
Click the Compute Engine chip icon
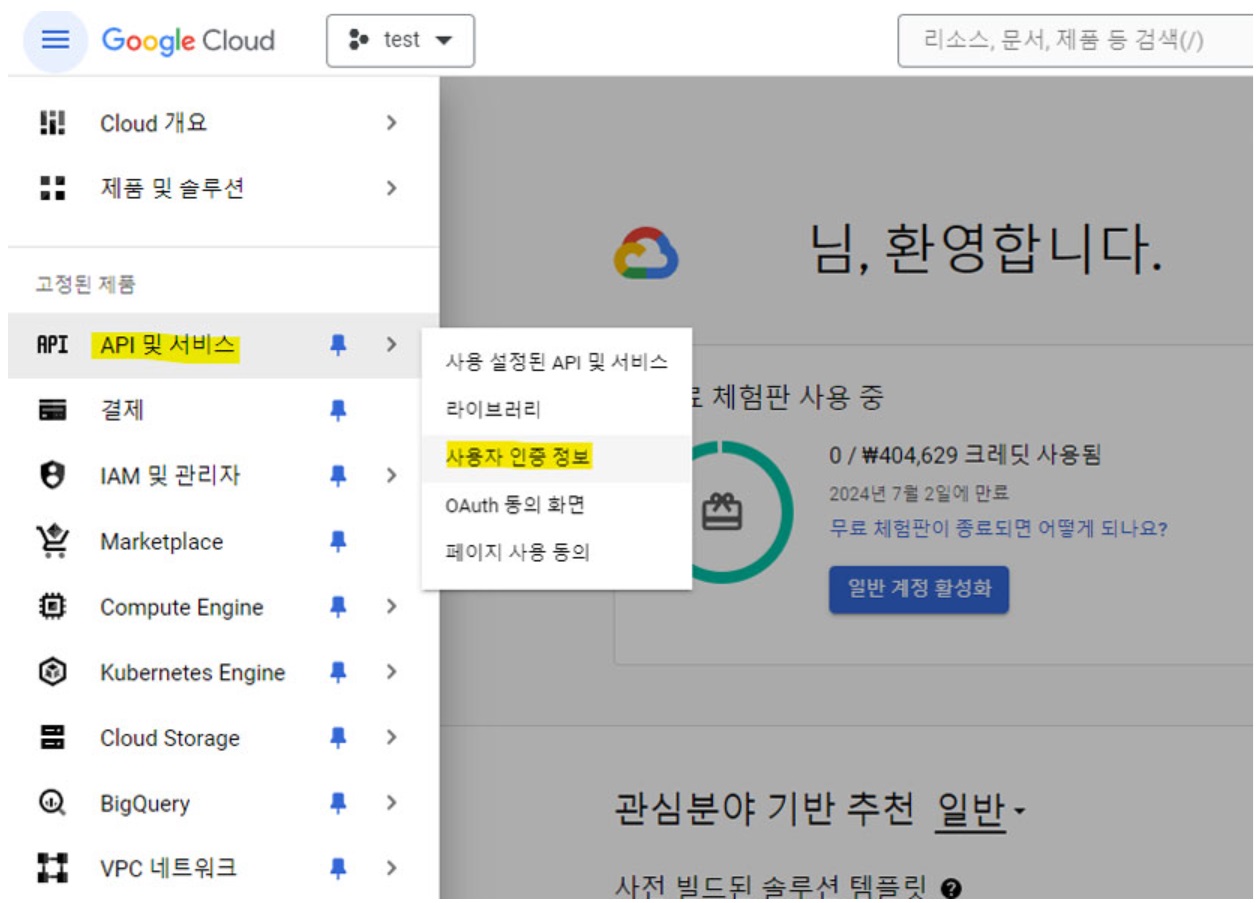pyautogui.click(x=53, y=607)
